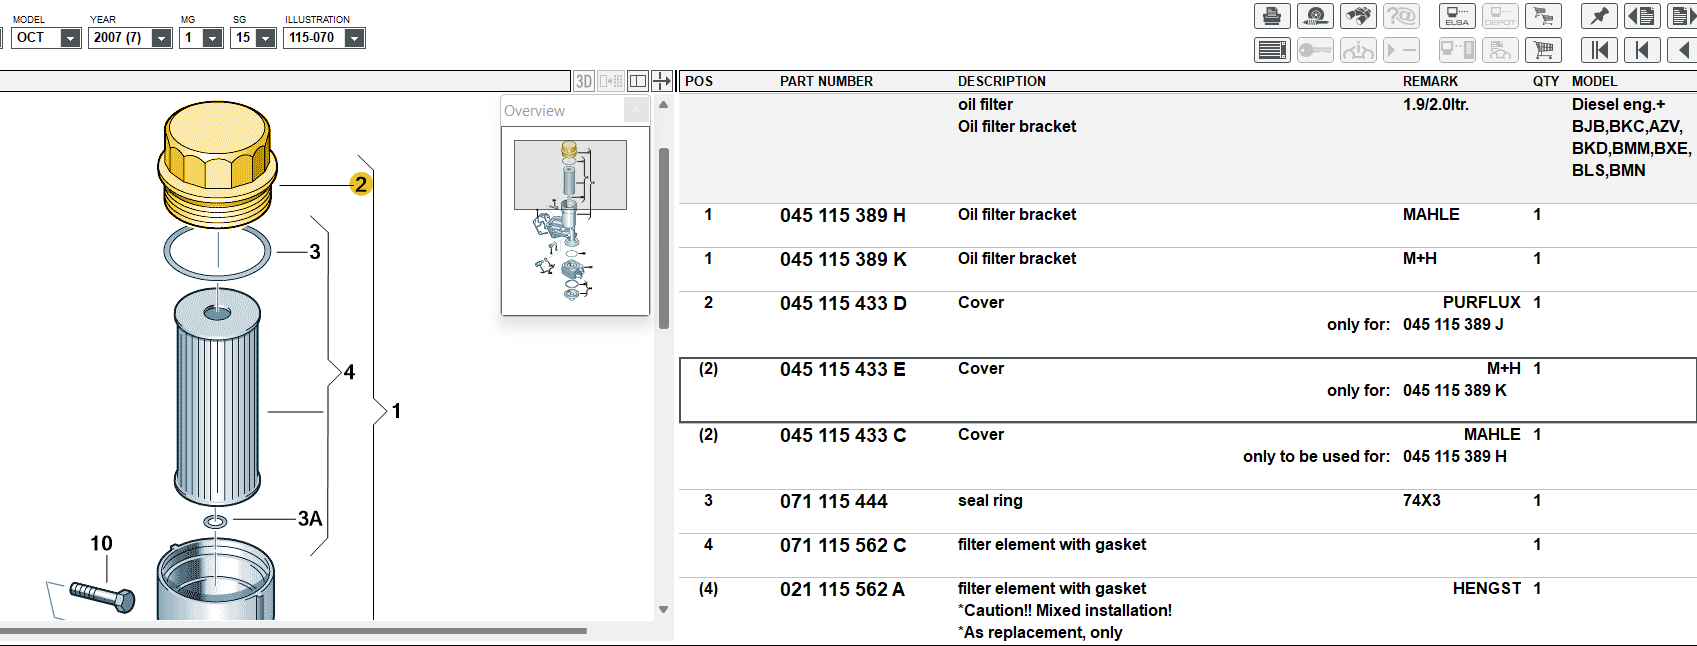The height and width of the screenshot is (646, 1697).
Task: Toggle the 3D view button
Action: [x=584, y=81]
